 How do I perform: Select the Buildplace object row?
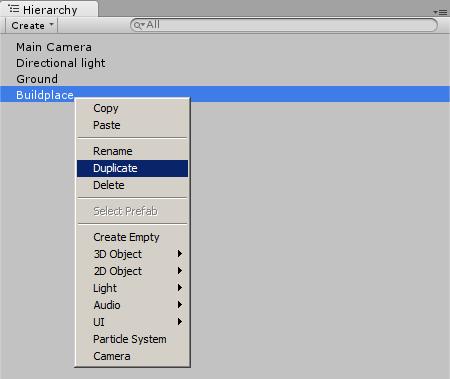pos(225,95)
